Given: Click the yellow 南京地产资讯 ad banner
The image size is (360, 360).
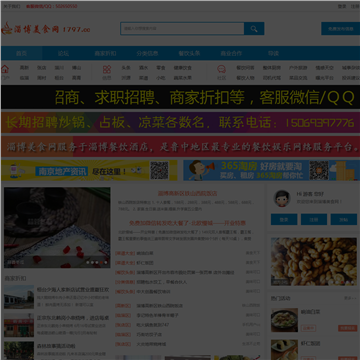Looking at the screenshot, I should click(89, 170).
